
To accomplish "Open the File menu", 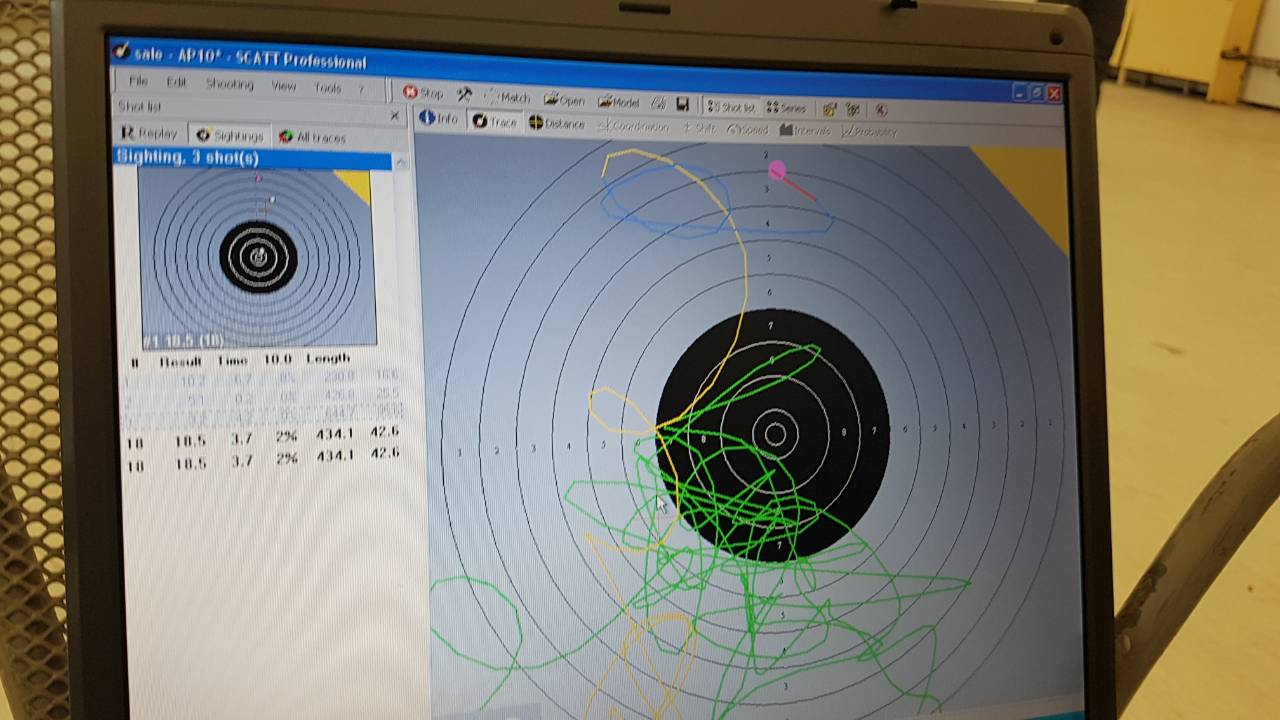I will (x=138, y=81).
